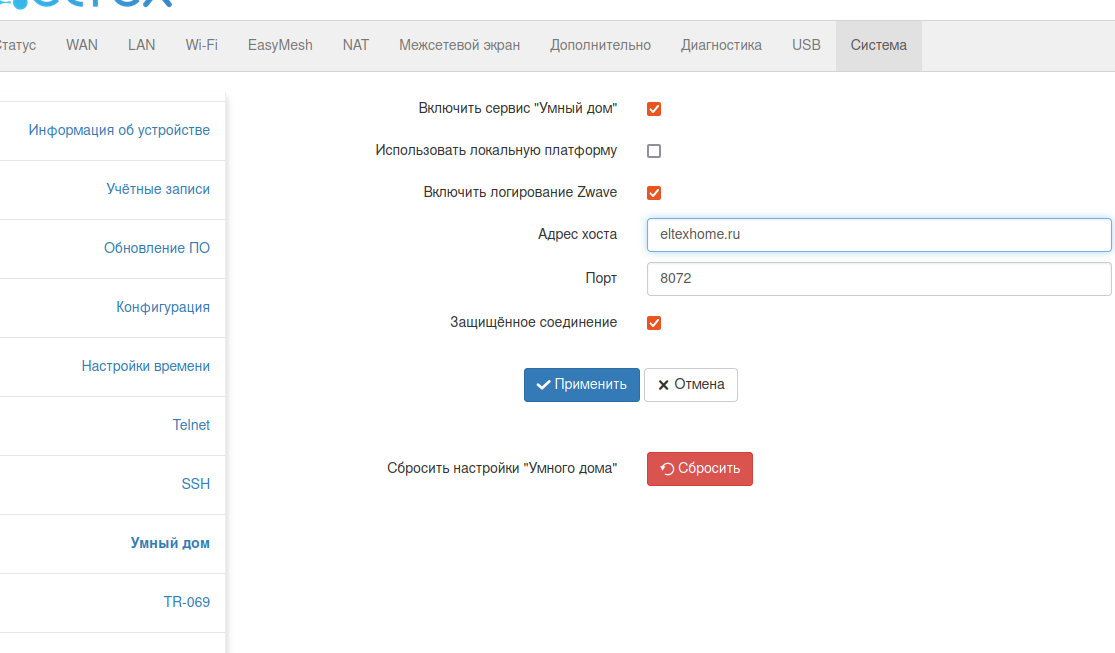Go to "Обновление ПО" in sidebar

tap(157, 248)
